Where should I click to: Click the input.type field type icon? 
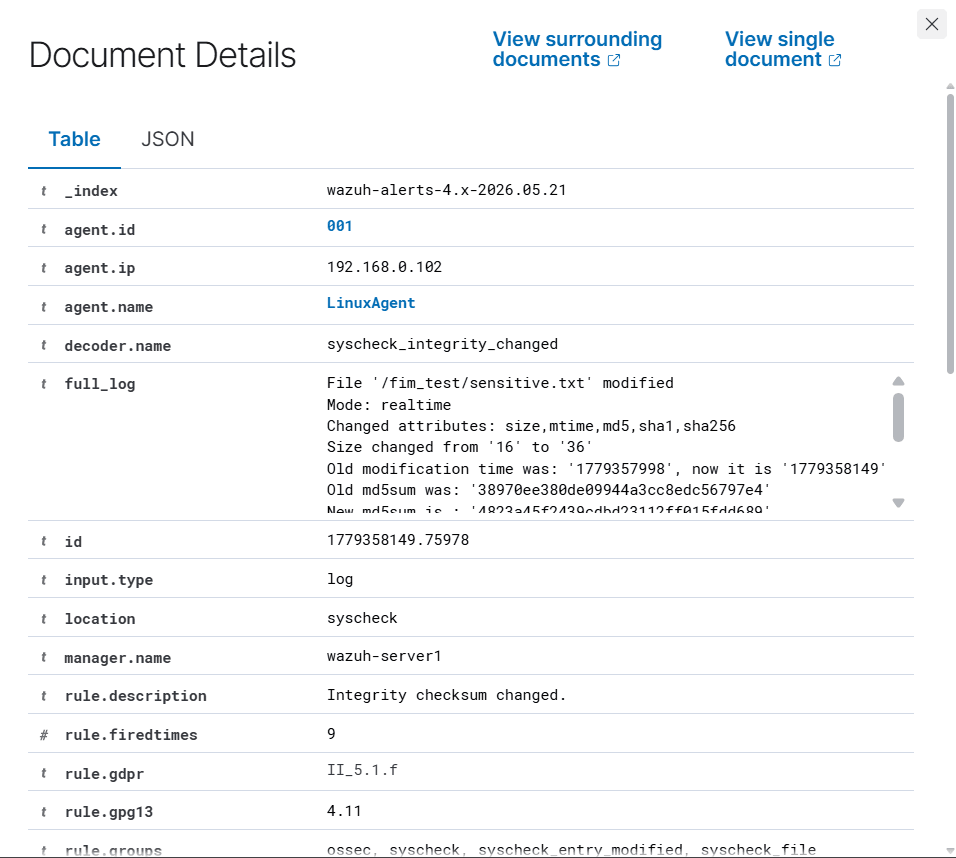[44, 580]
